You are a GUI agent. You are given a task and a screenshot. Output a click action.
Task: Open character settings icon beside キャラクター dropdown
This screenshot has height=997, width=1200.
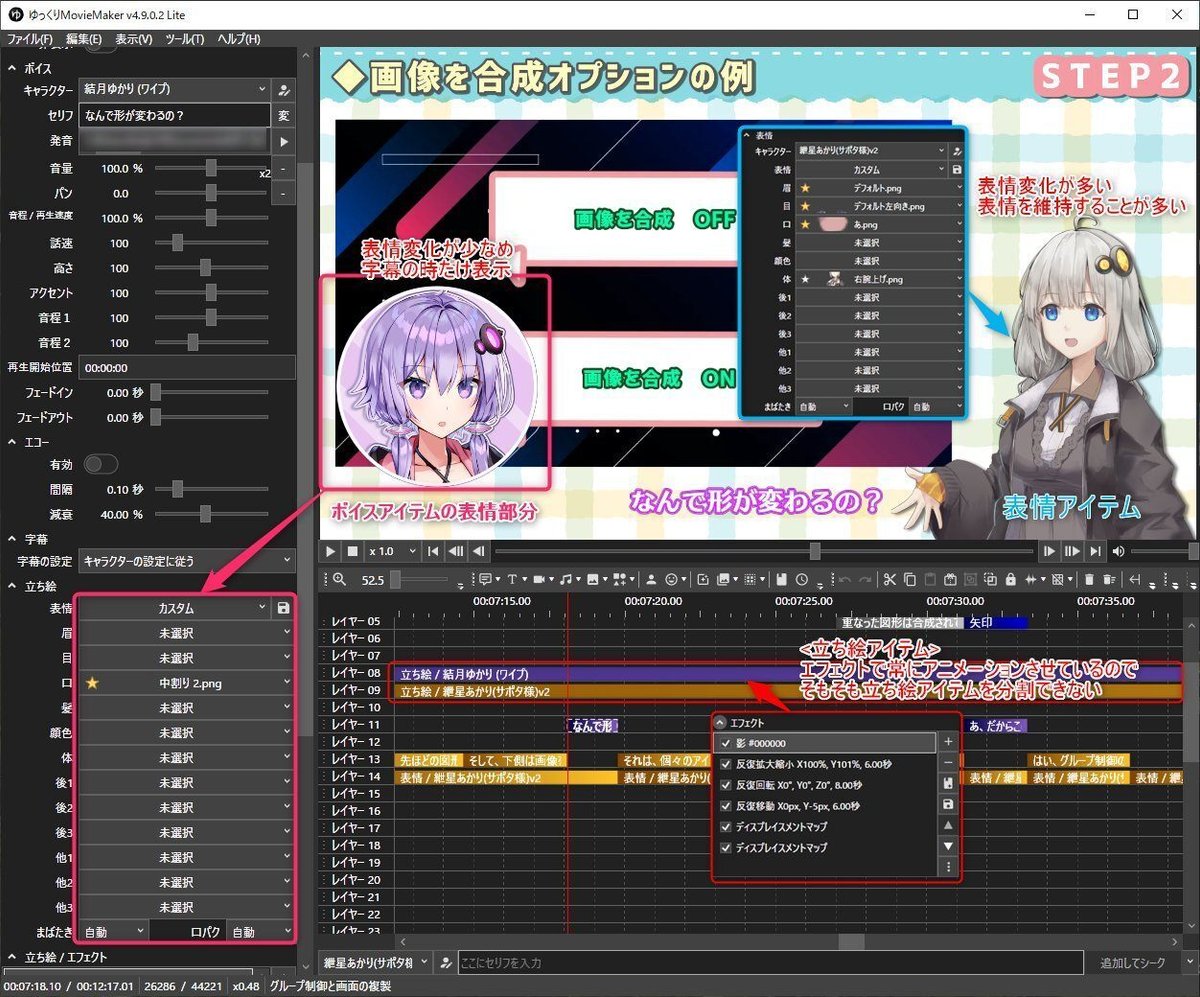click(284, 90)
